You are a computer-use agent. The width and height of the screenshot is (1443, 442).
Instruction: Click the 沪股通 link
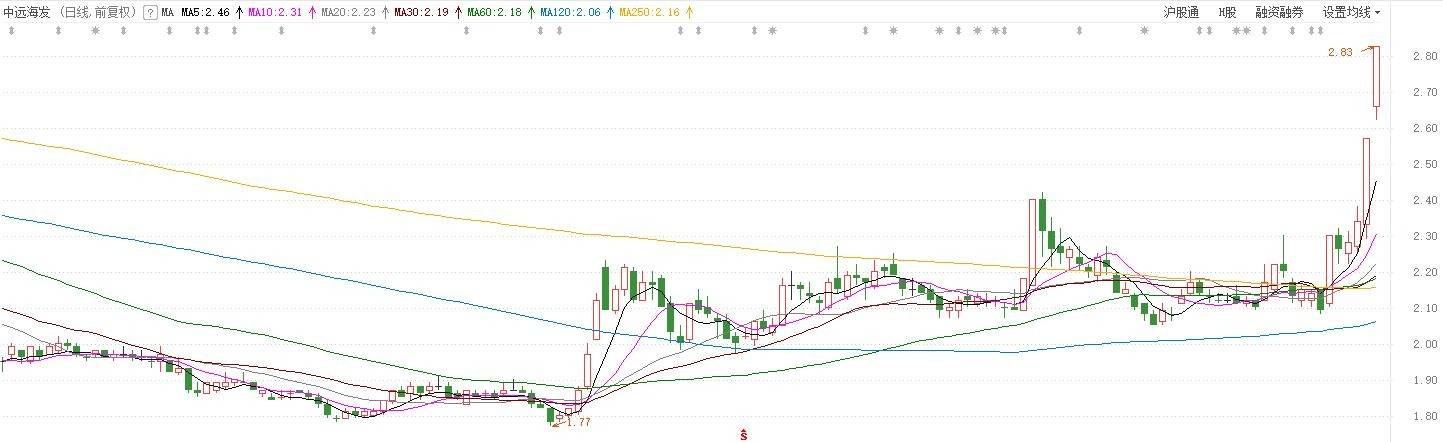(1180, 13)
